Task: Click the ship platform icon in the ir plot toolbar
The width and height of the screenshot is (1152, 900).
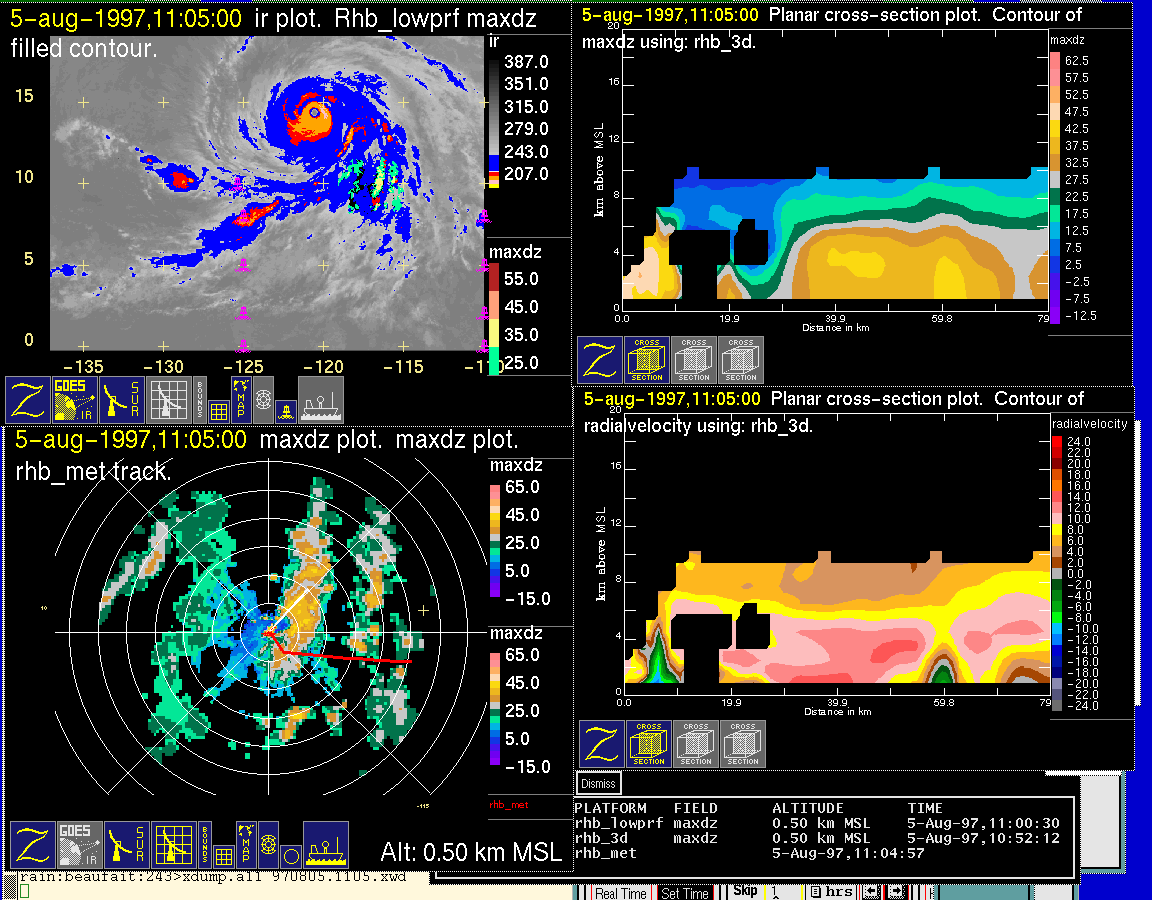Action: [x=321, y=399]
